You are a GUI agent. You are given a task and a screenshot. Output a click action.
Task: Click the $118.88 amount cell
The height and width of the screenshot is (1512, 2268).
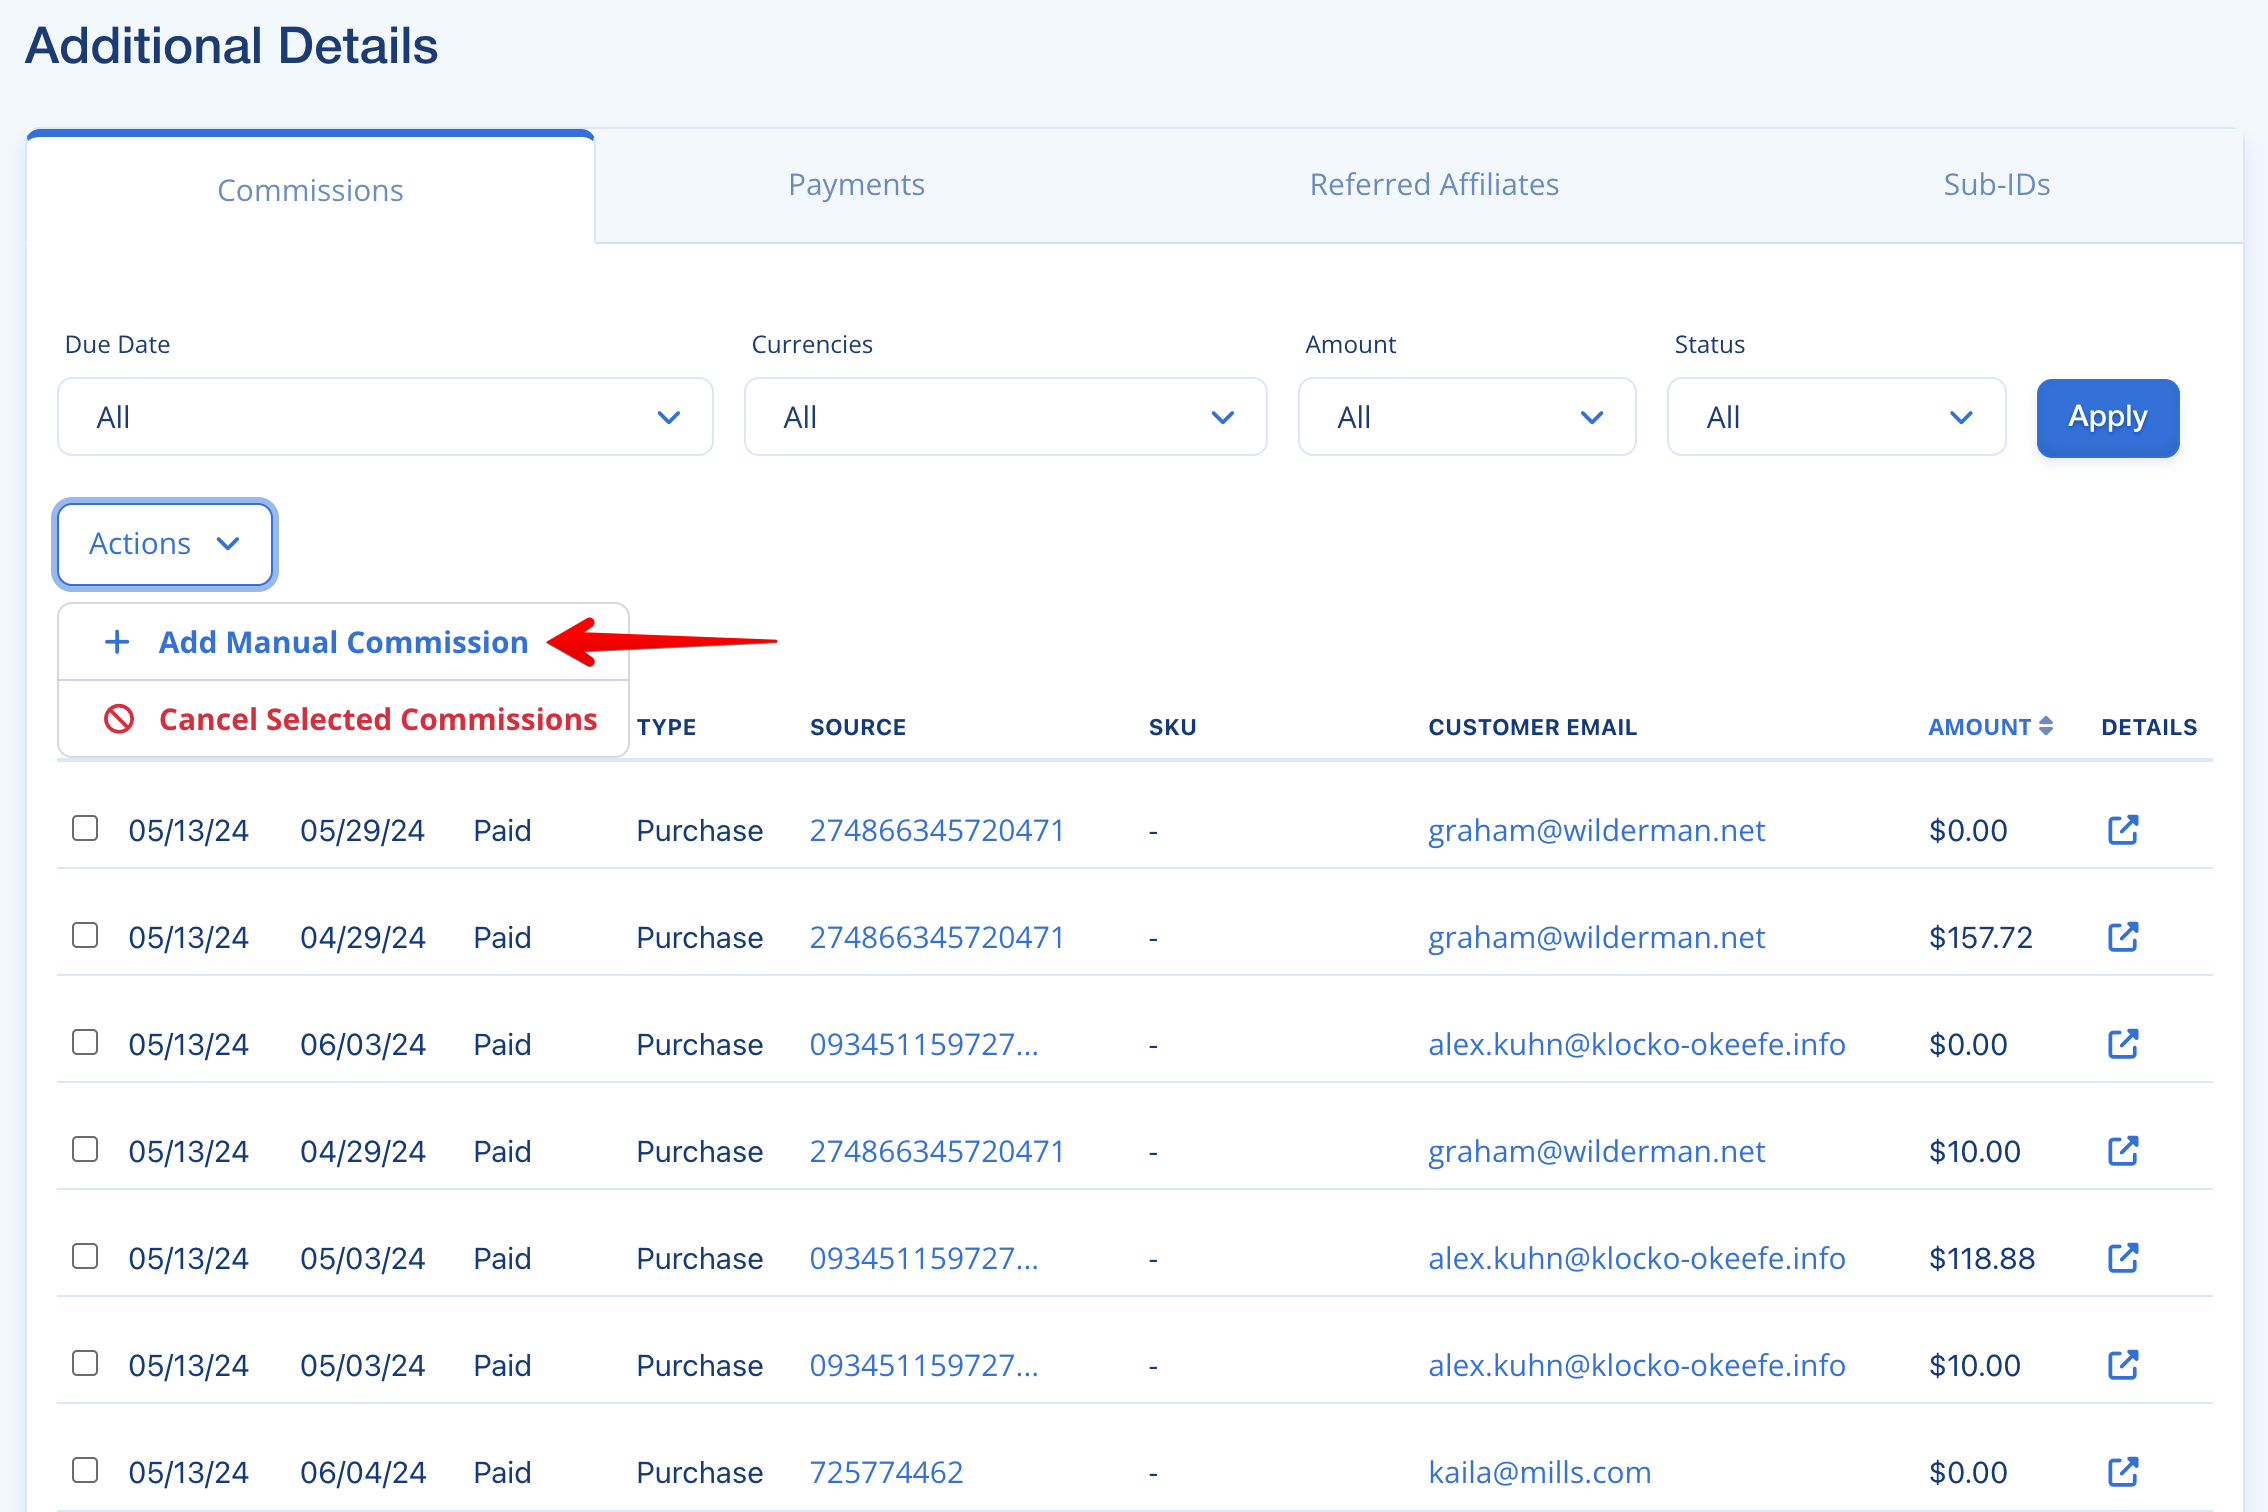click(x=1981, y=1258)
